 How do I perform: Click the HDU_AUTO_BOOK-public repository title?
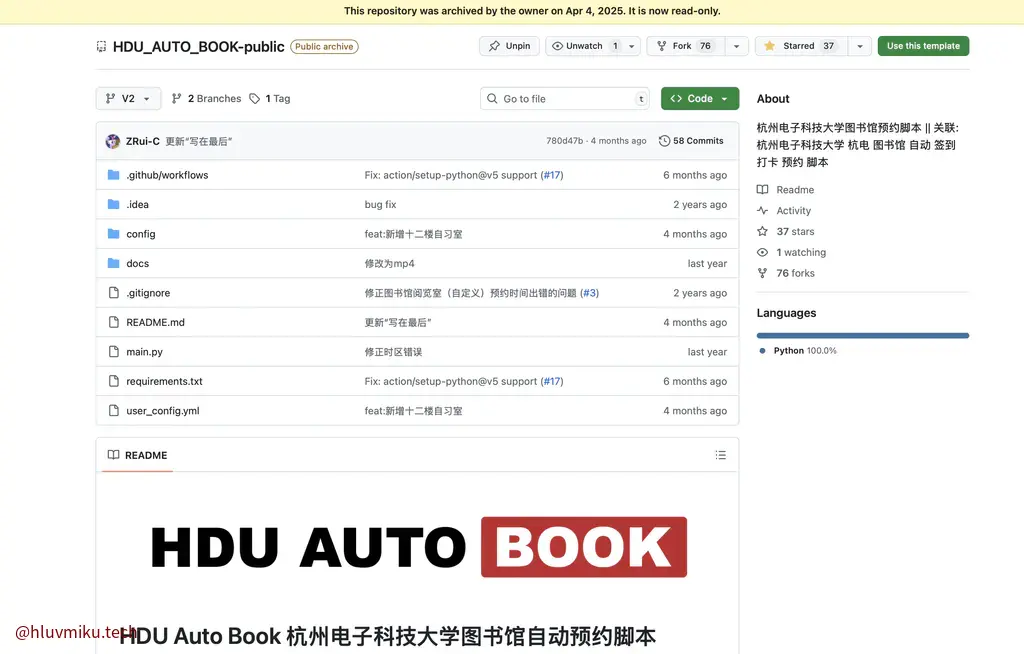[x=199, y=46]
